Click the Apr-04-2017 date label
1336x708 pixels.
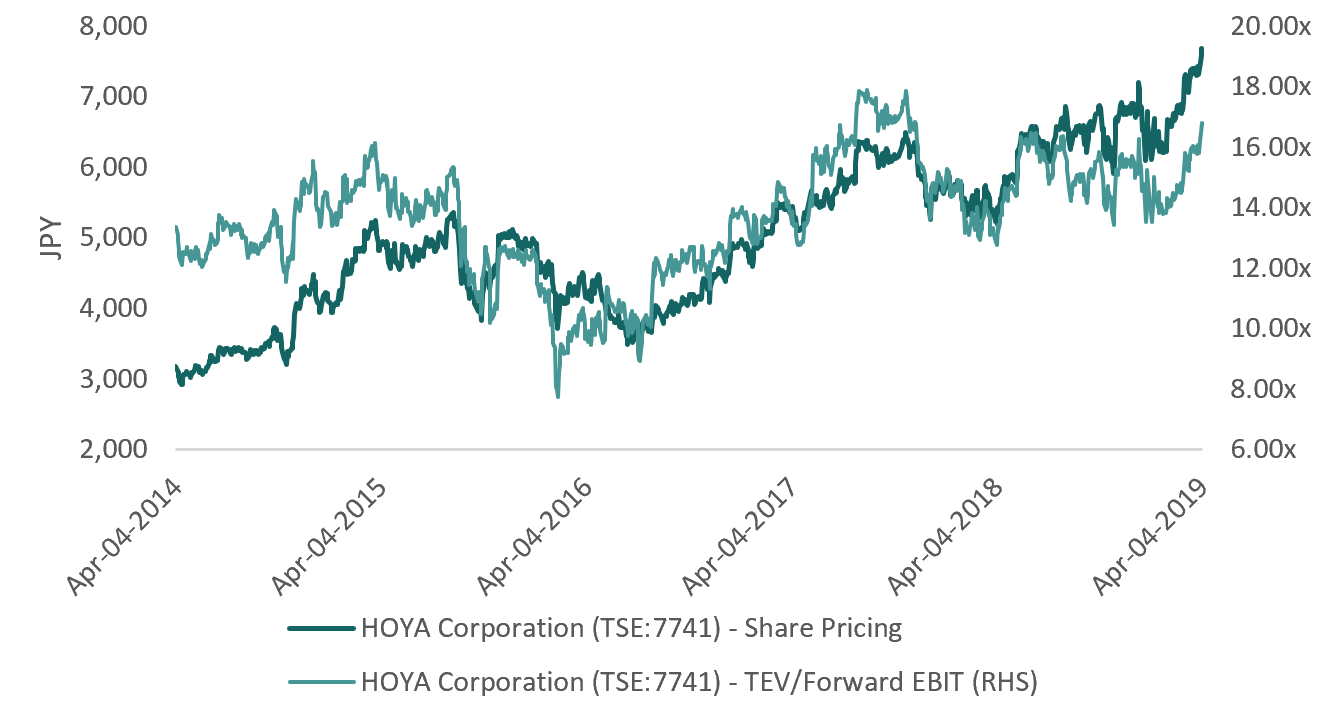[740, 537]
